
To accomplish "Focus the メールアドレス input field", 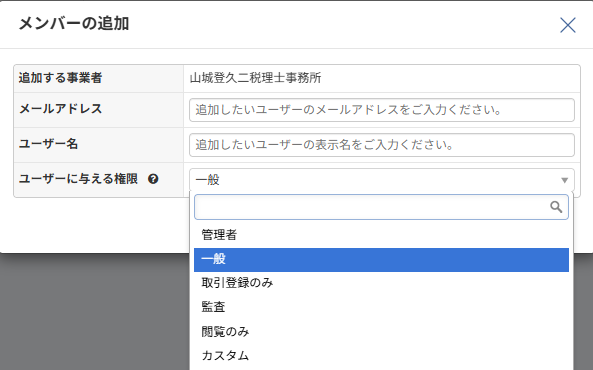I will tap(382, 110).
